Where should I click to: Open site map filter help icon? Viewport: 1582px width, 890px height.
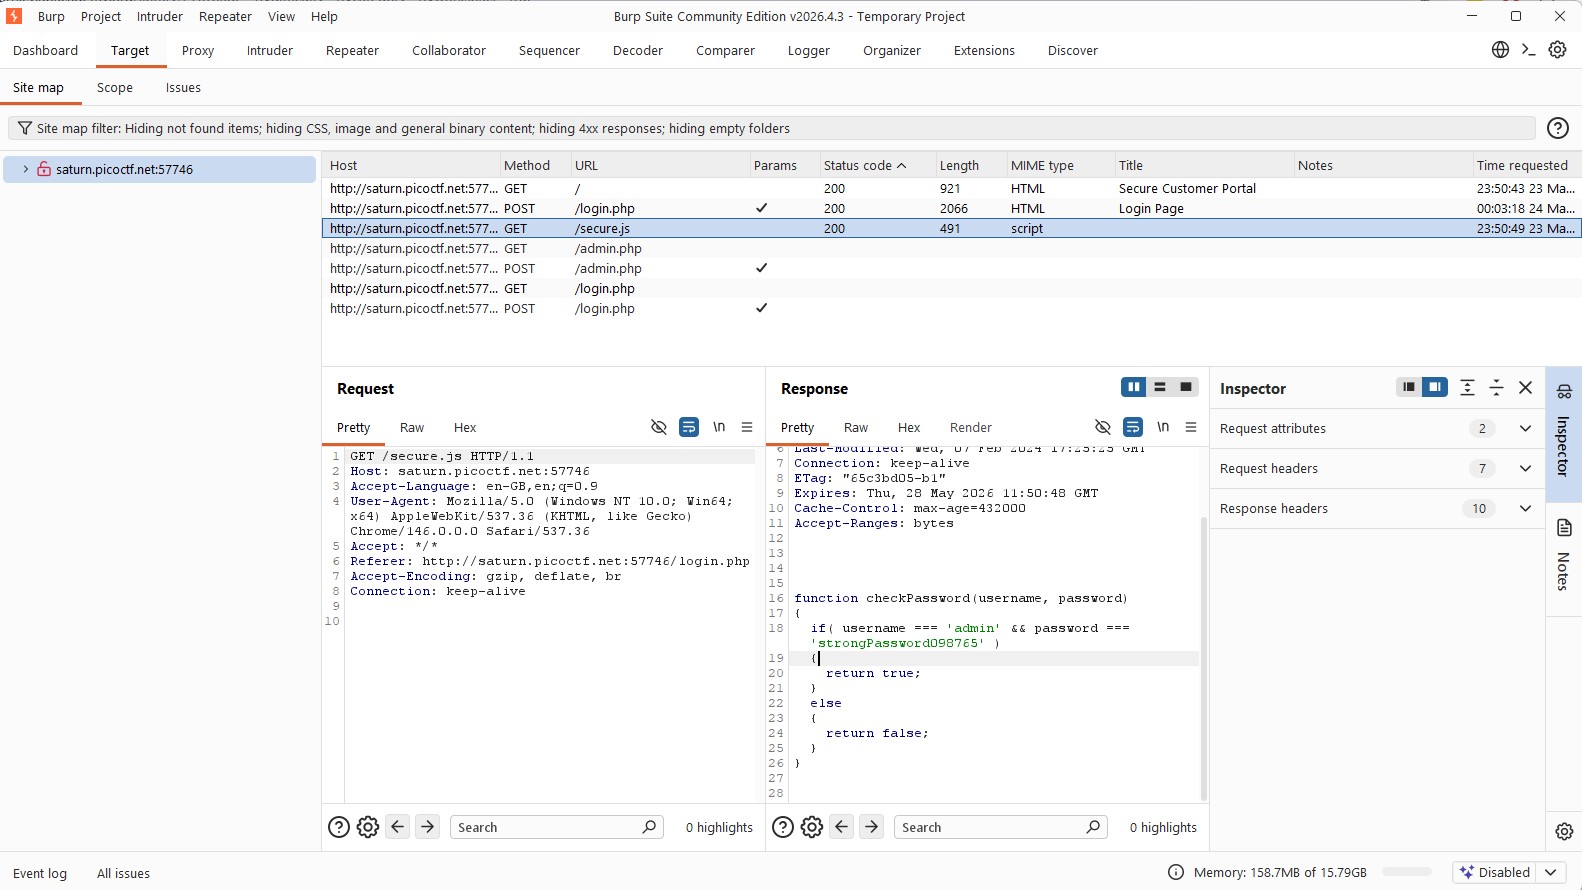point(1557,128)
